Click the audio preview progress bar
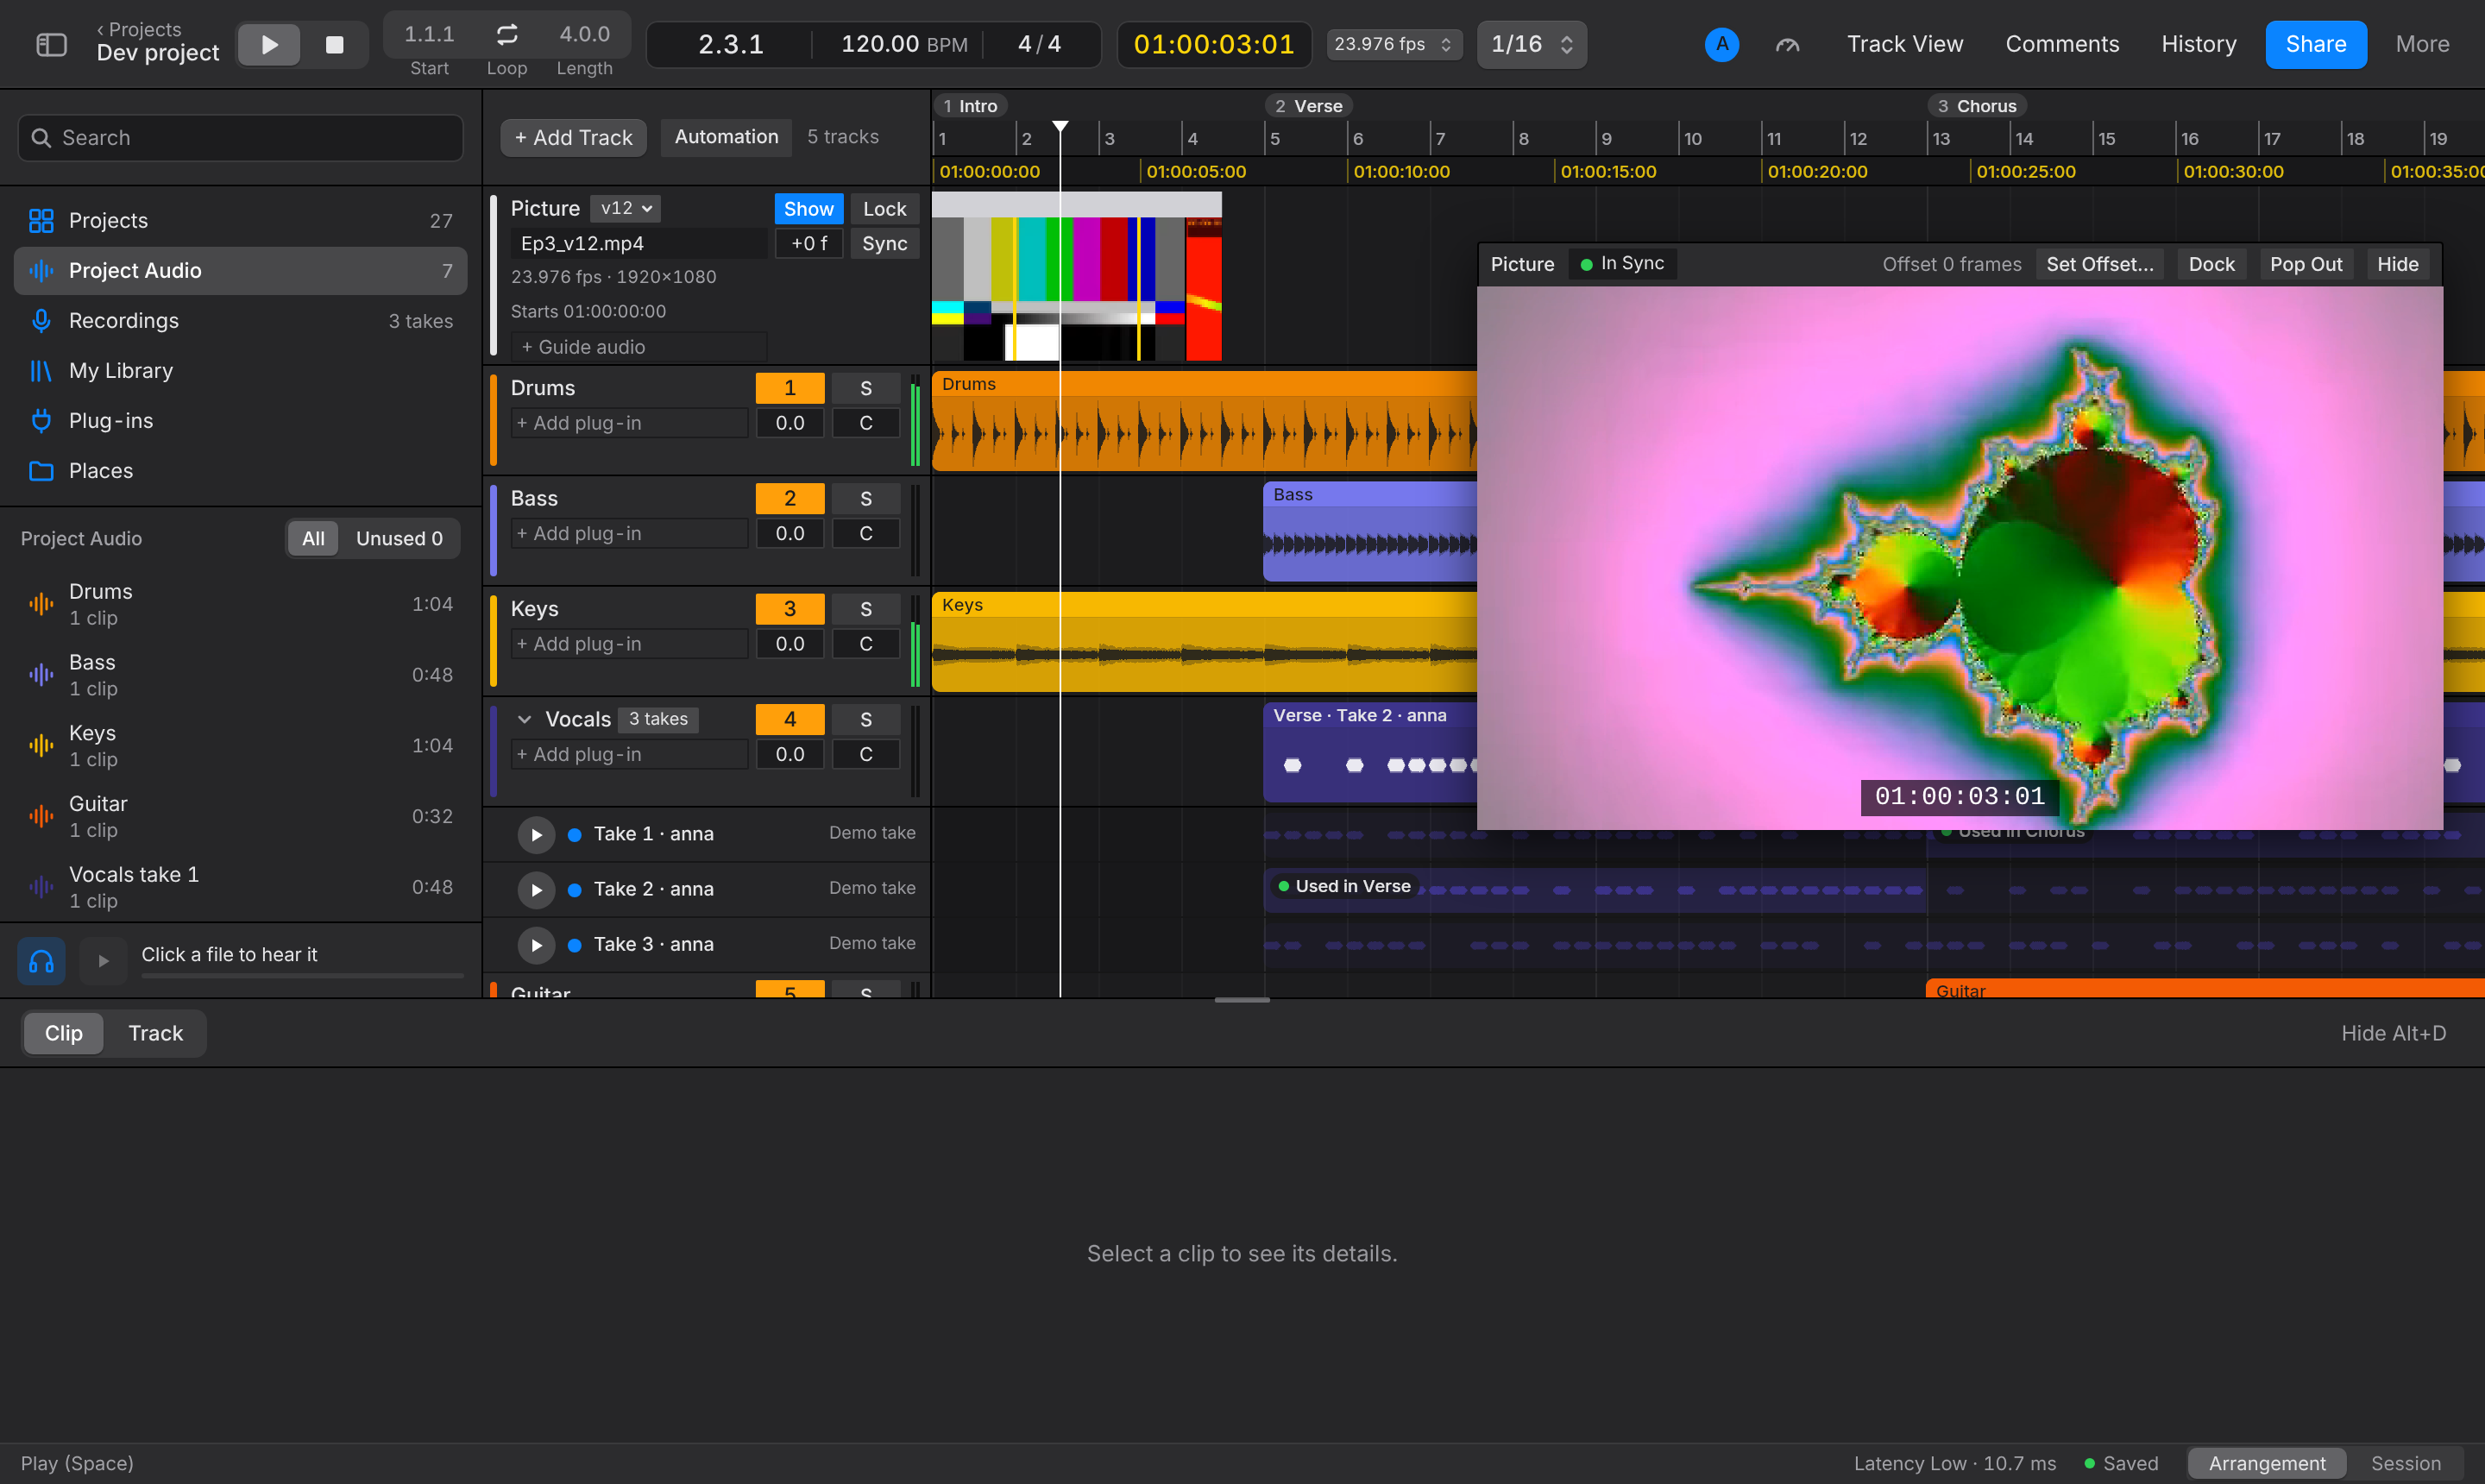 coord(302,975)
